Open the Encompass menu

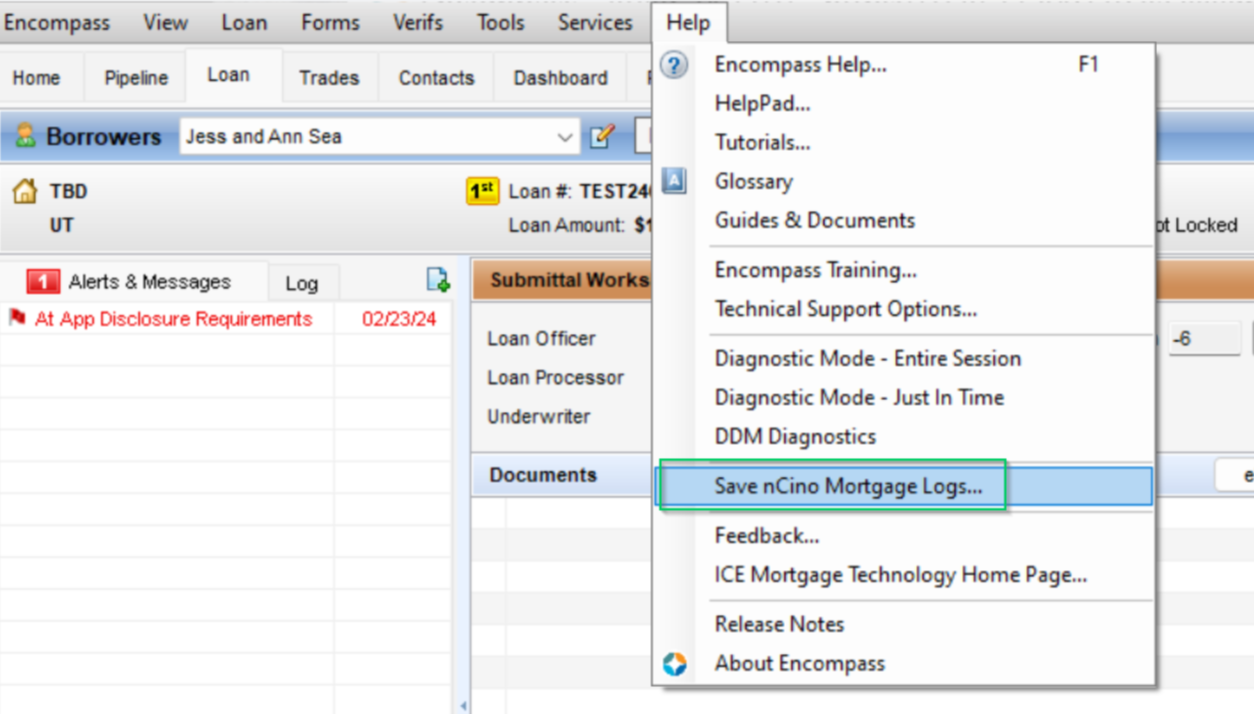point(56,22)
